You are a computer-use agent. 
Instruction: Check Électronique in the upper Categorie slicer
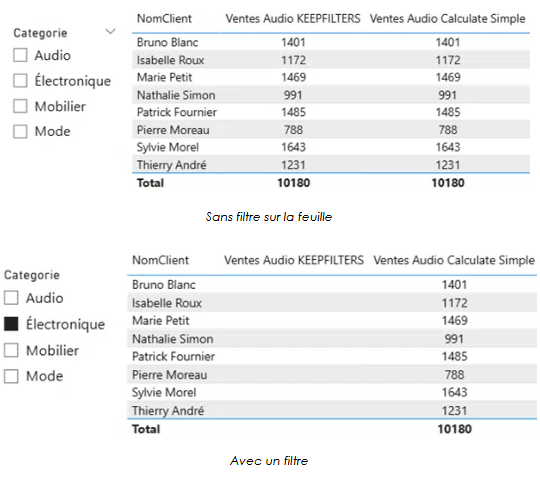tap(20, 81)
